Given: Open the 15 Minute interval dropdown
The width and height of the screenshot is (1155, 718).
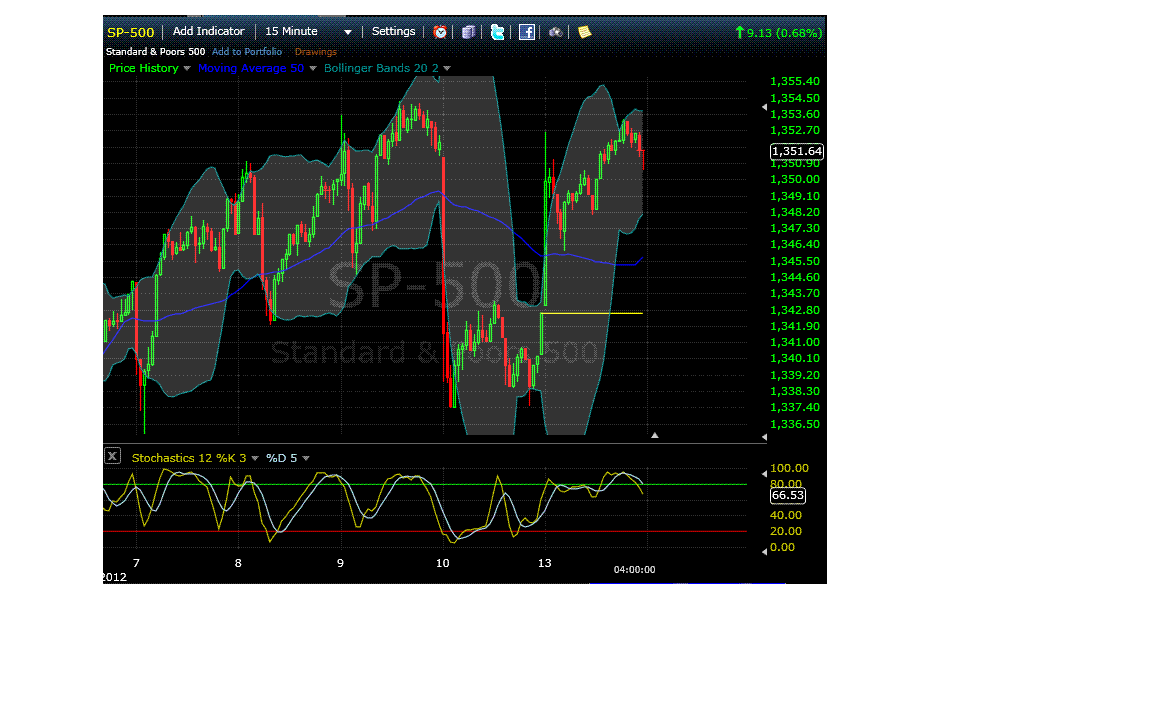Looking at the screenshot, I should pos(308,32).
